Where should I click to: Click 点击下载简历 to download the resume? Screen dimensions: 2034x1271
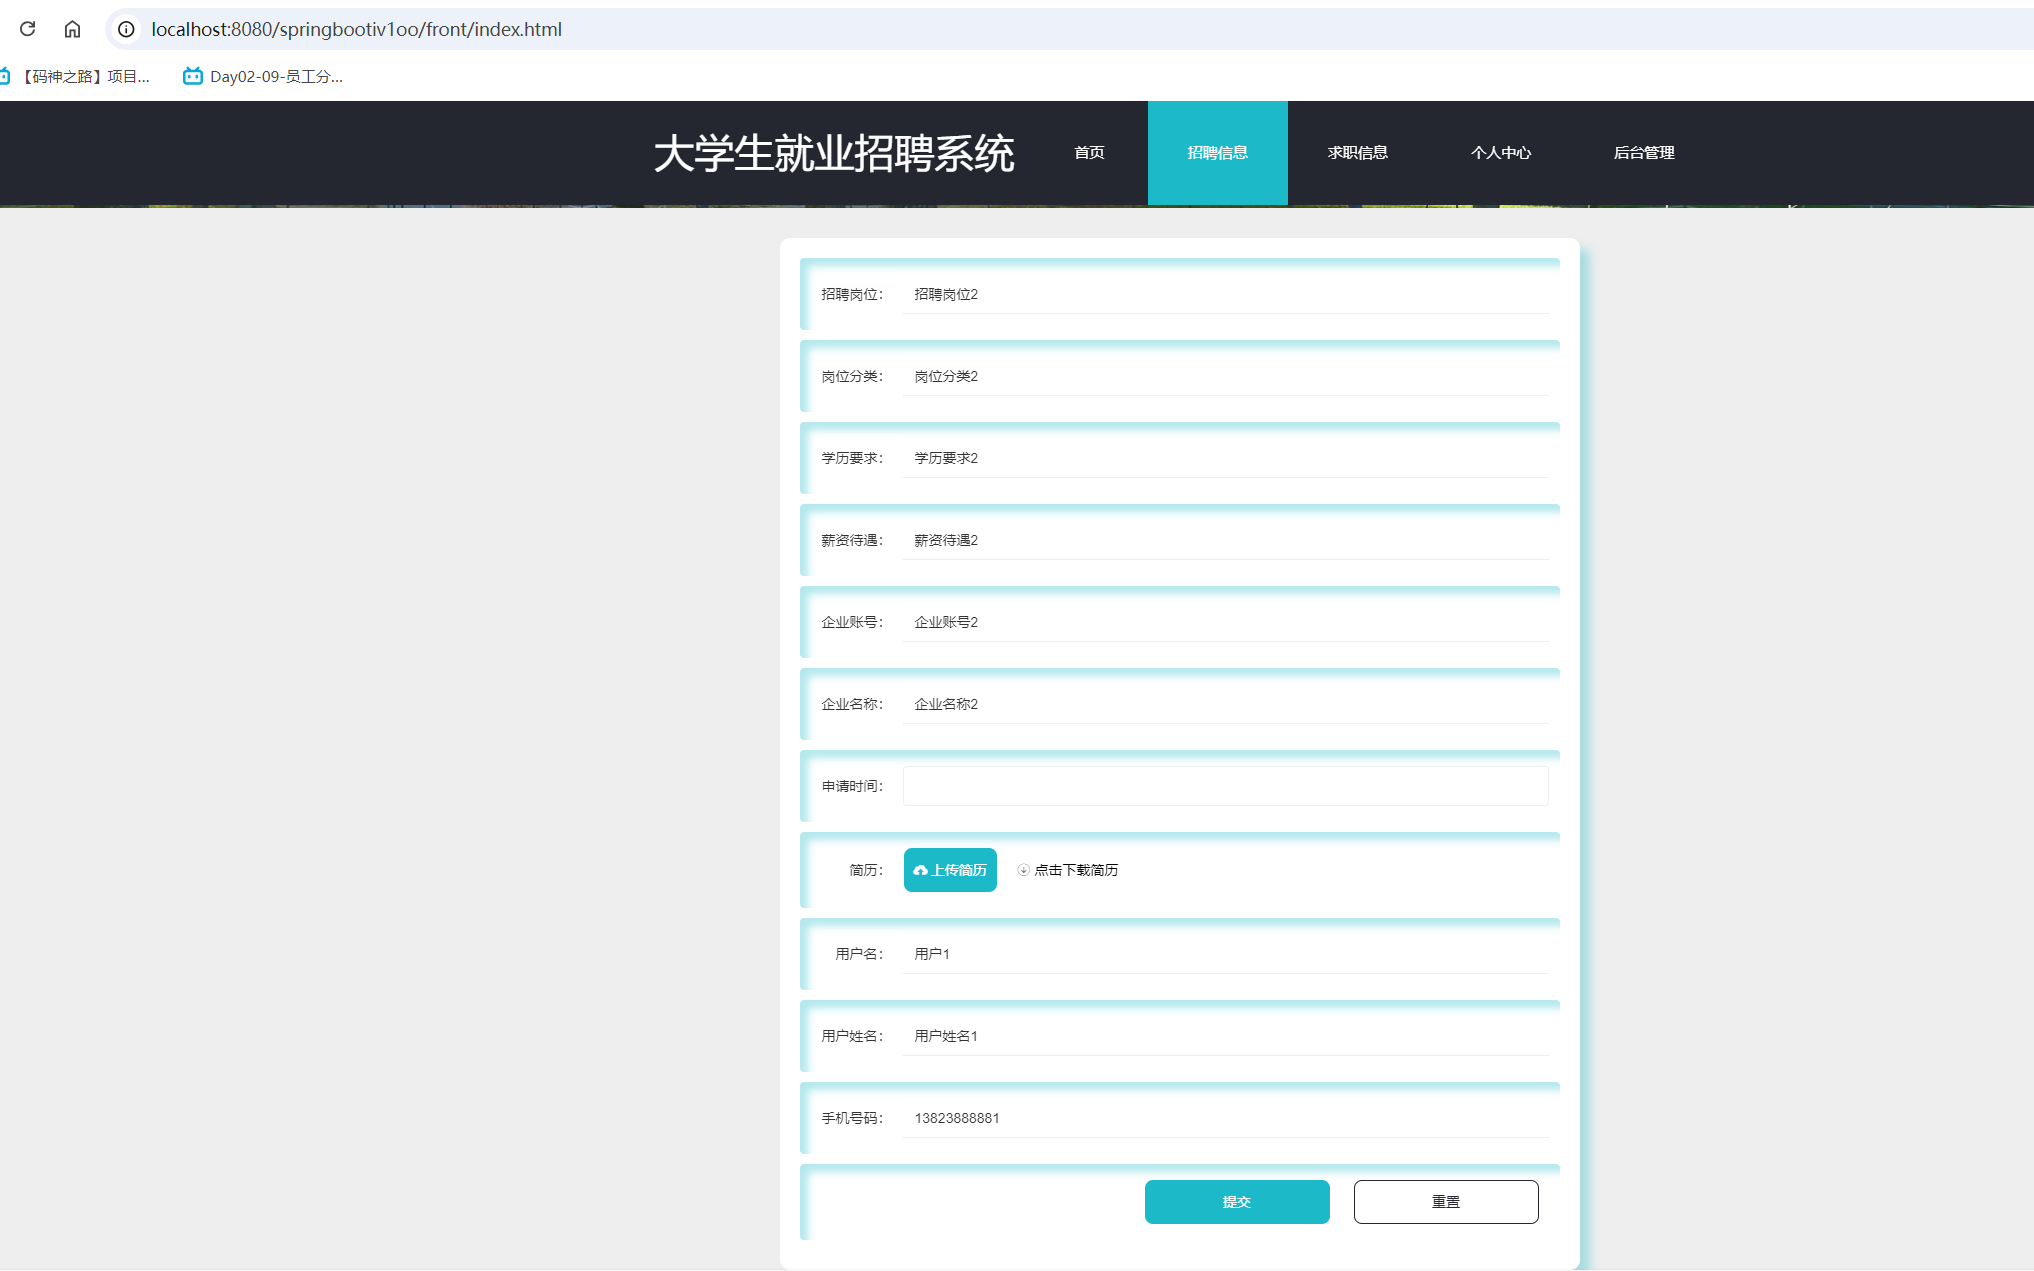click(1077, 870)
